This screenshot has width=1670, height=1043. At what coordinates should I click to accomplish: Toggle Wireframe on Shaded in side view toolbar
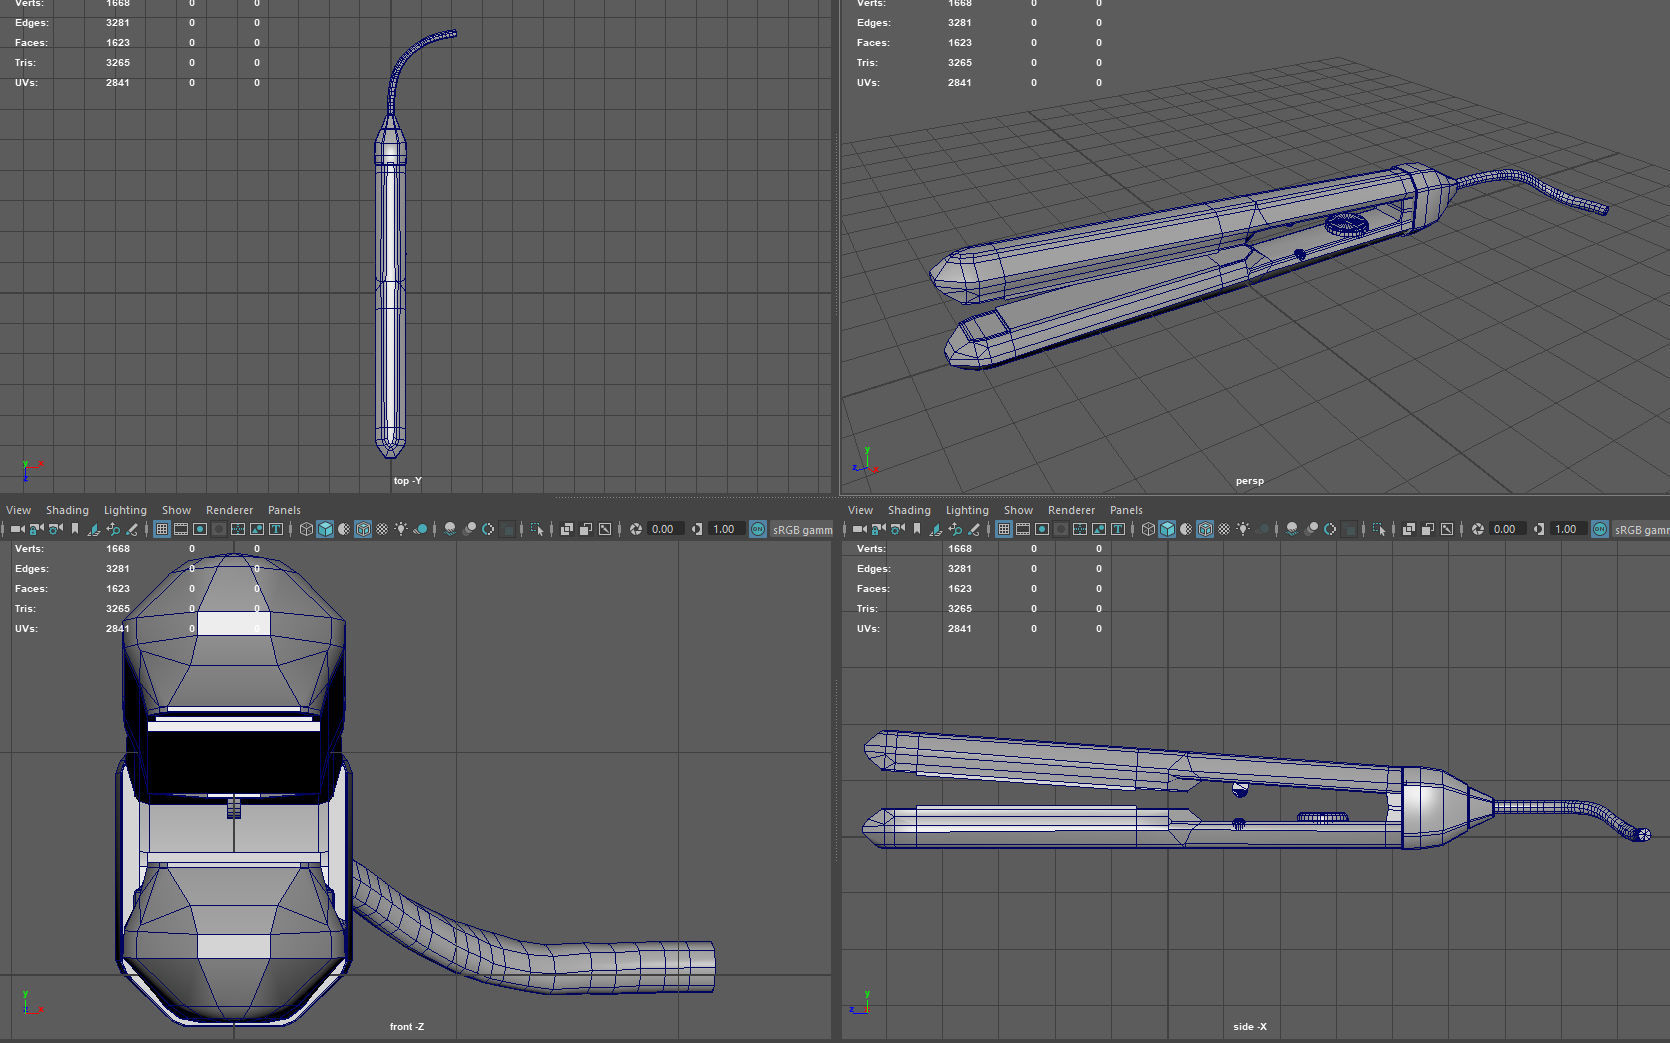pos(1205,529)
